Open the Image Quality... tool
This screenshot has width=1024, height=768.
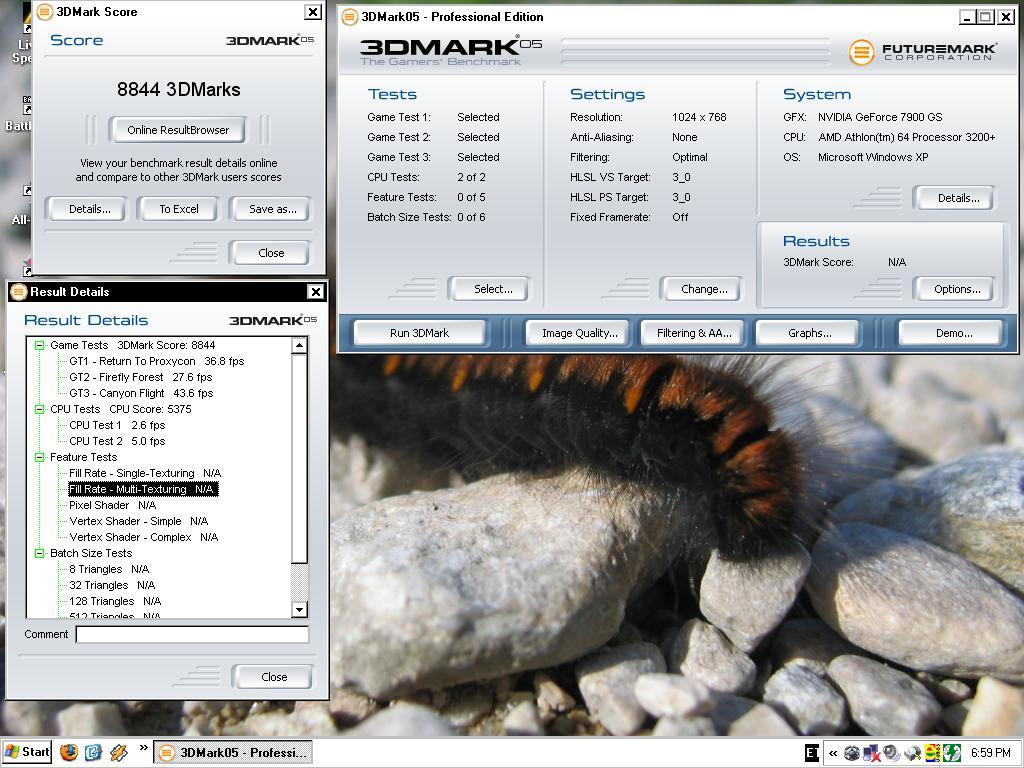(x=579, y=333)
